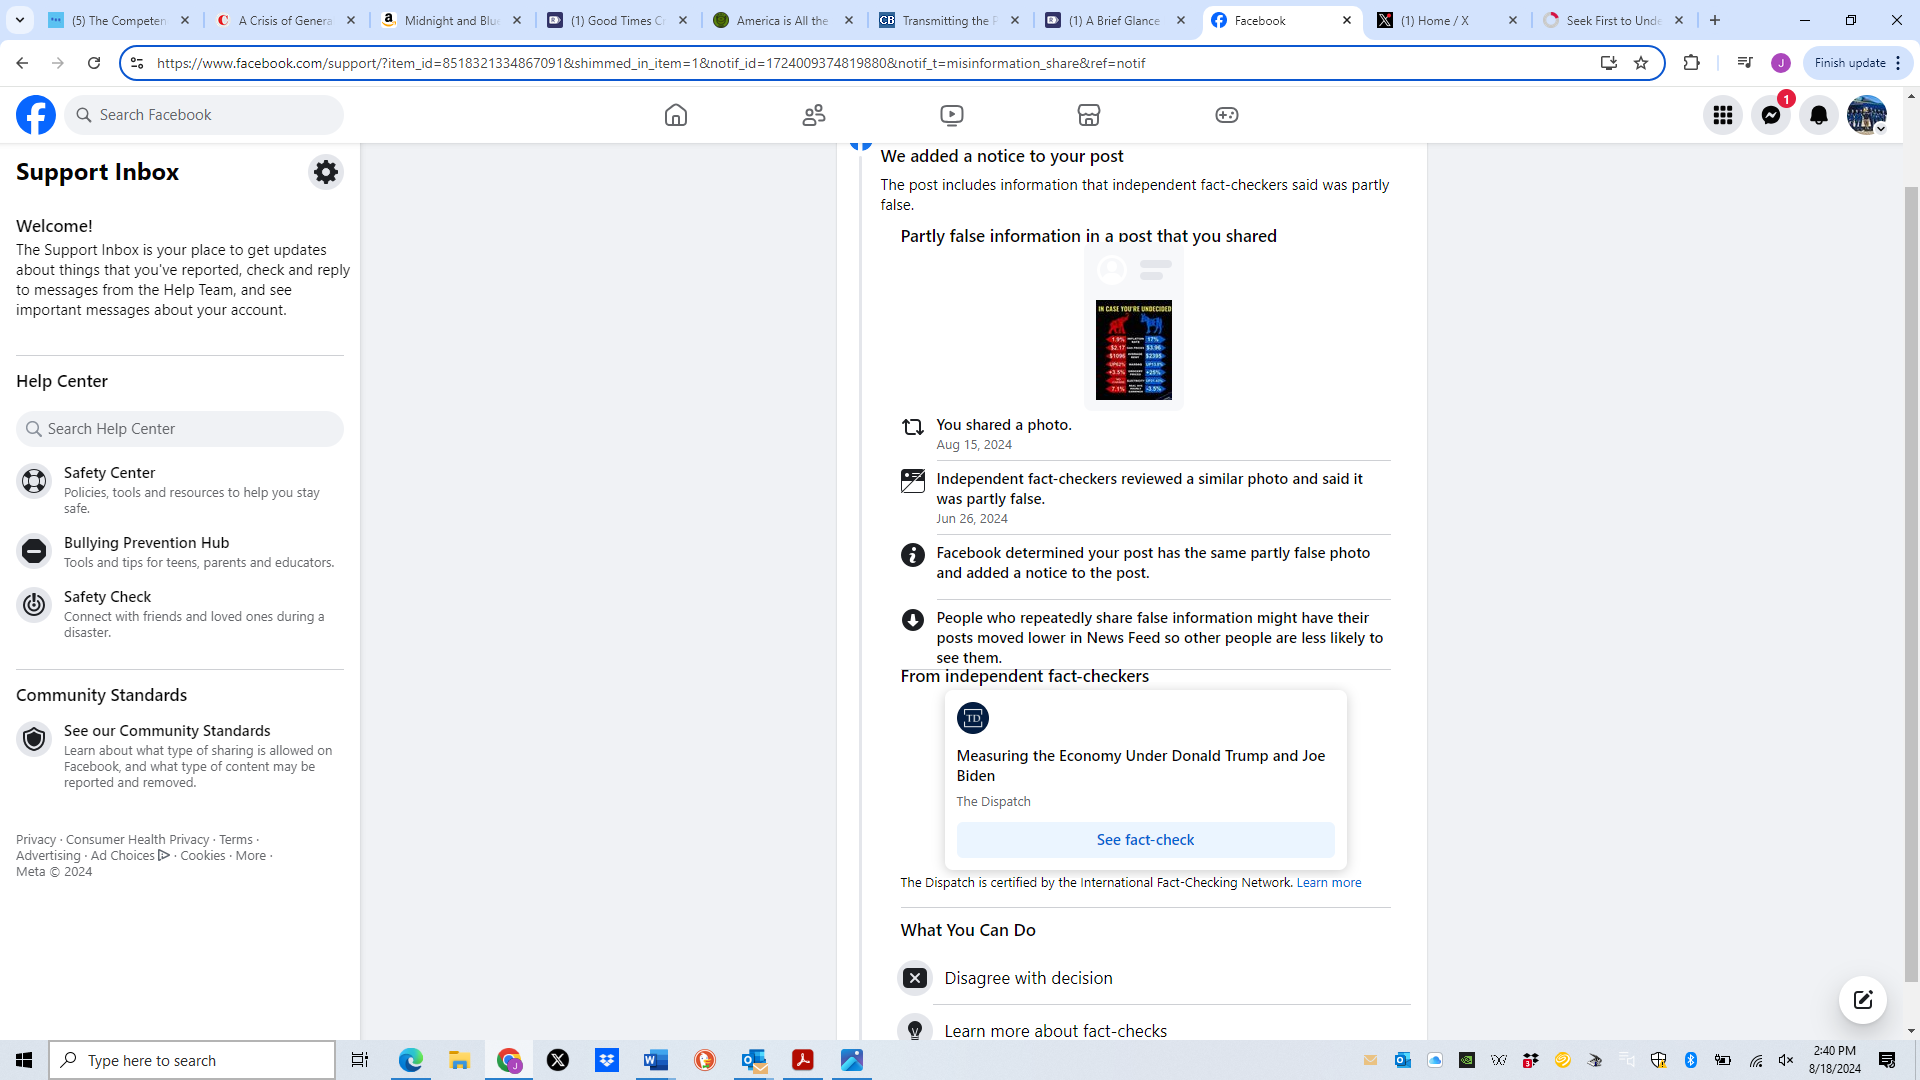
Task: Open Chrome's tab search dropdown arrow
Action: 20,20
